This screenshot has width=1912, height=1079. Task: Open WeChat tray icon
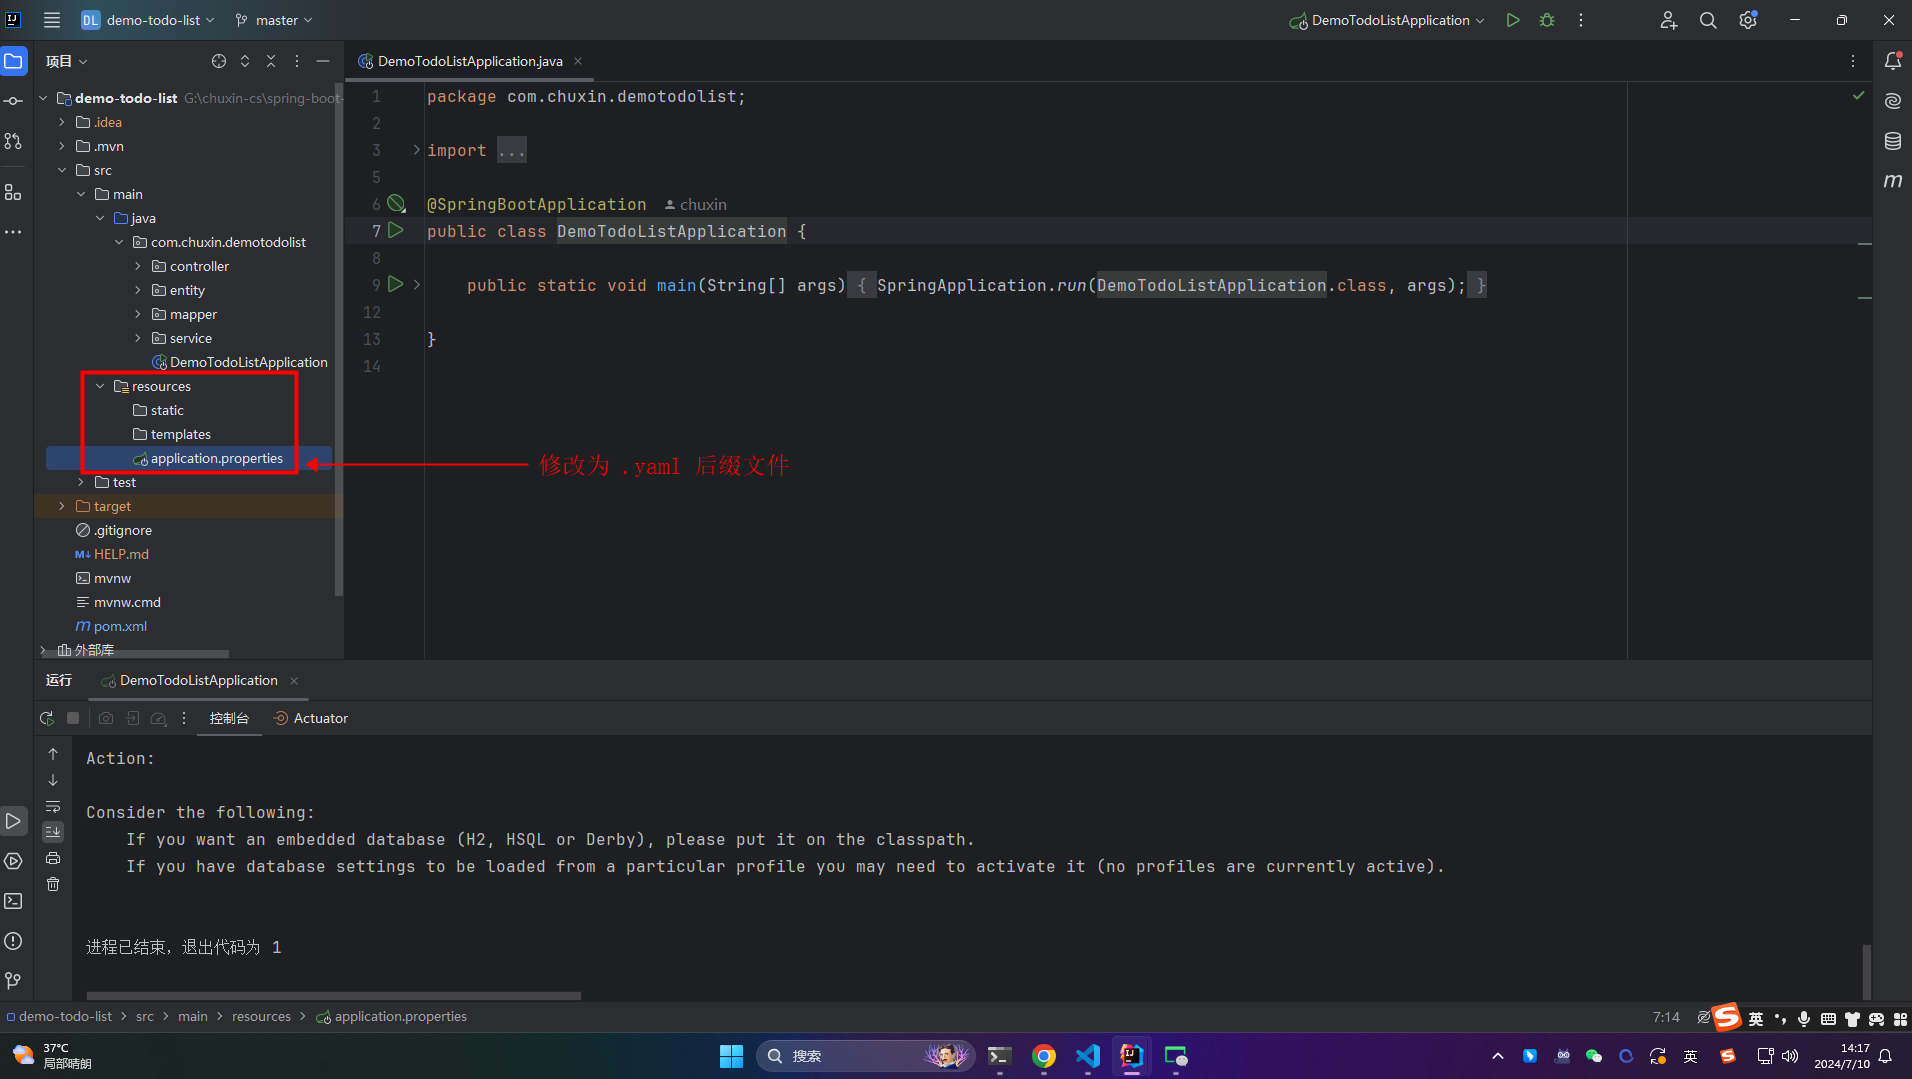pos(1594,1056)
